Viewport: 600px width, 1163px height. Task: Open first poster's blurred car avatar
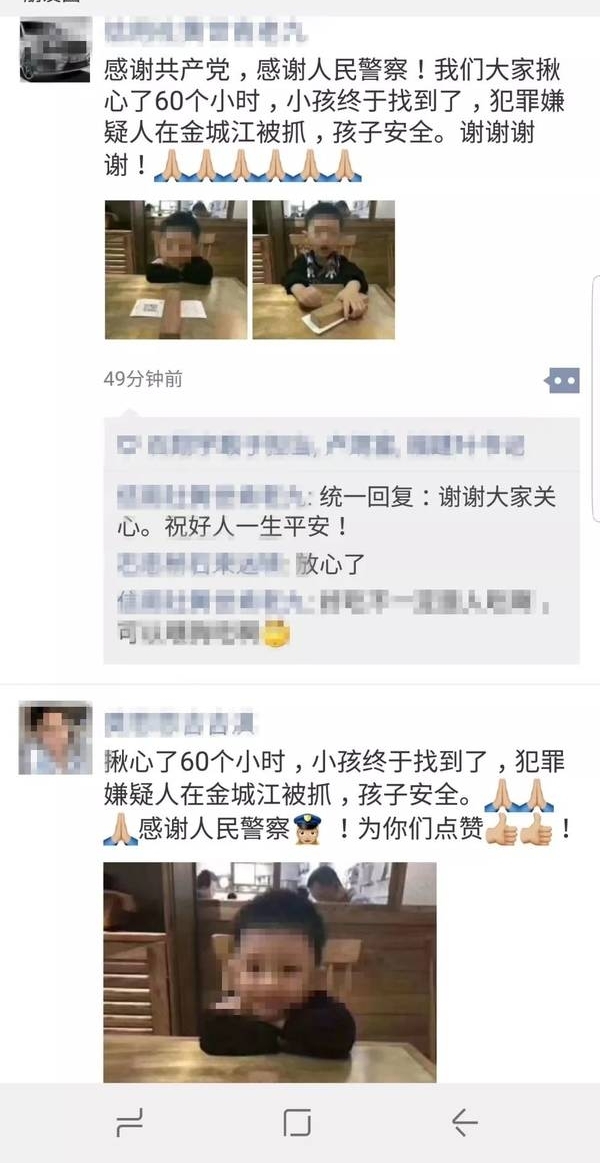(x=55, y=49)
